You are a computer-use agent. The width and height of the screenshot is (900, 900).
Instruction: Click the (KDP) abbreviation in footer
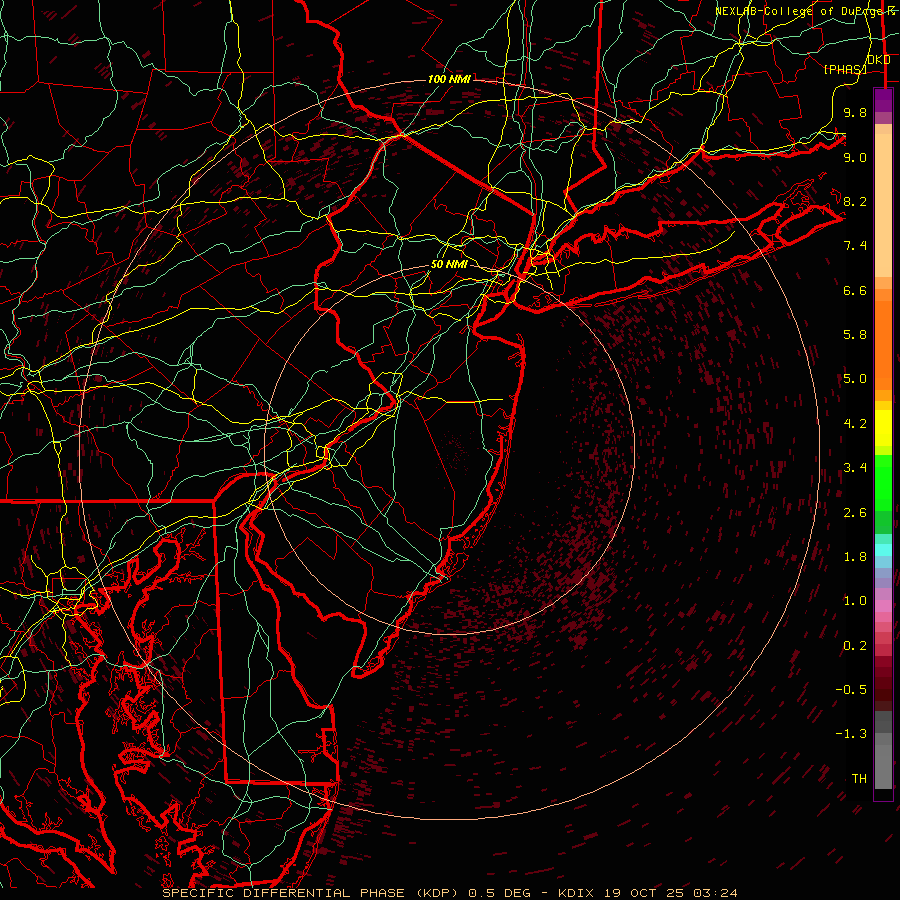(x=440, y=893)
